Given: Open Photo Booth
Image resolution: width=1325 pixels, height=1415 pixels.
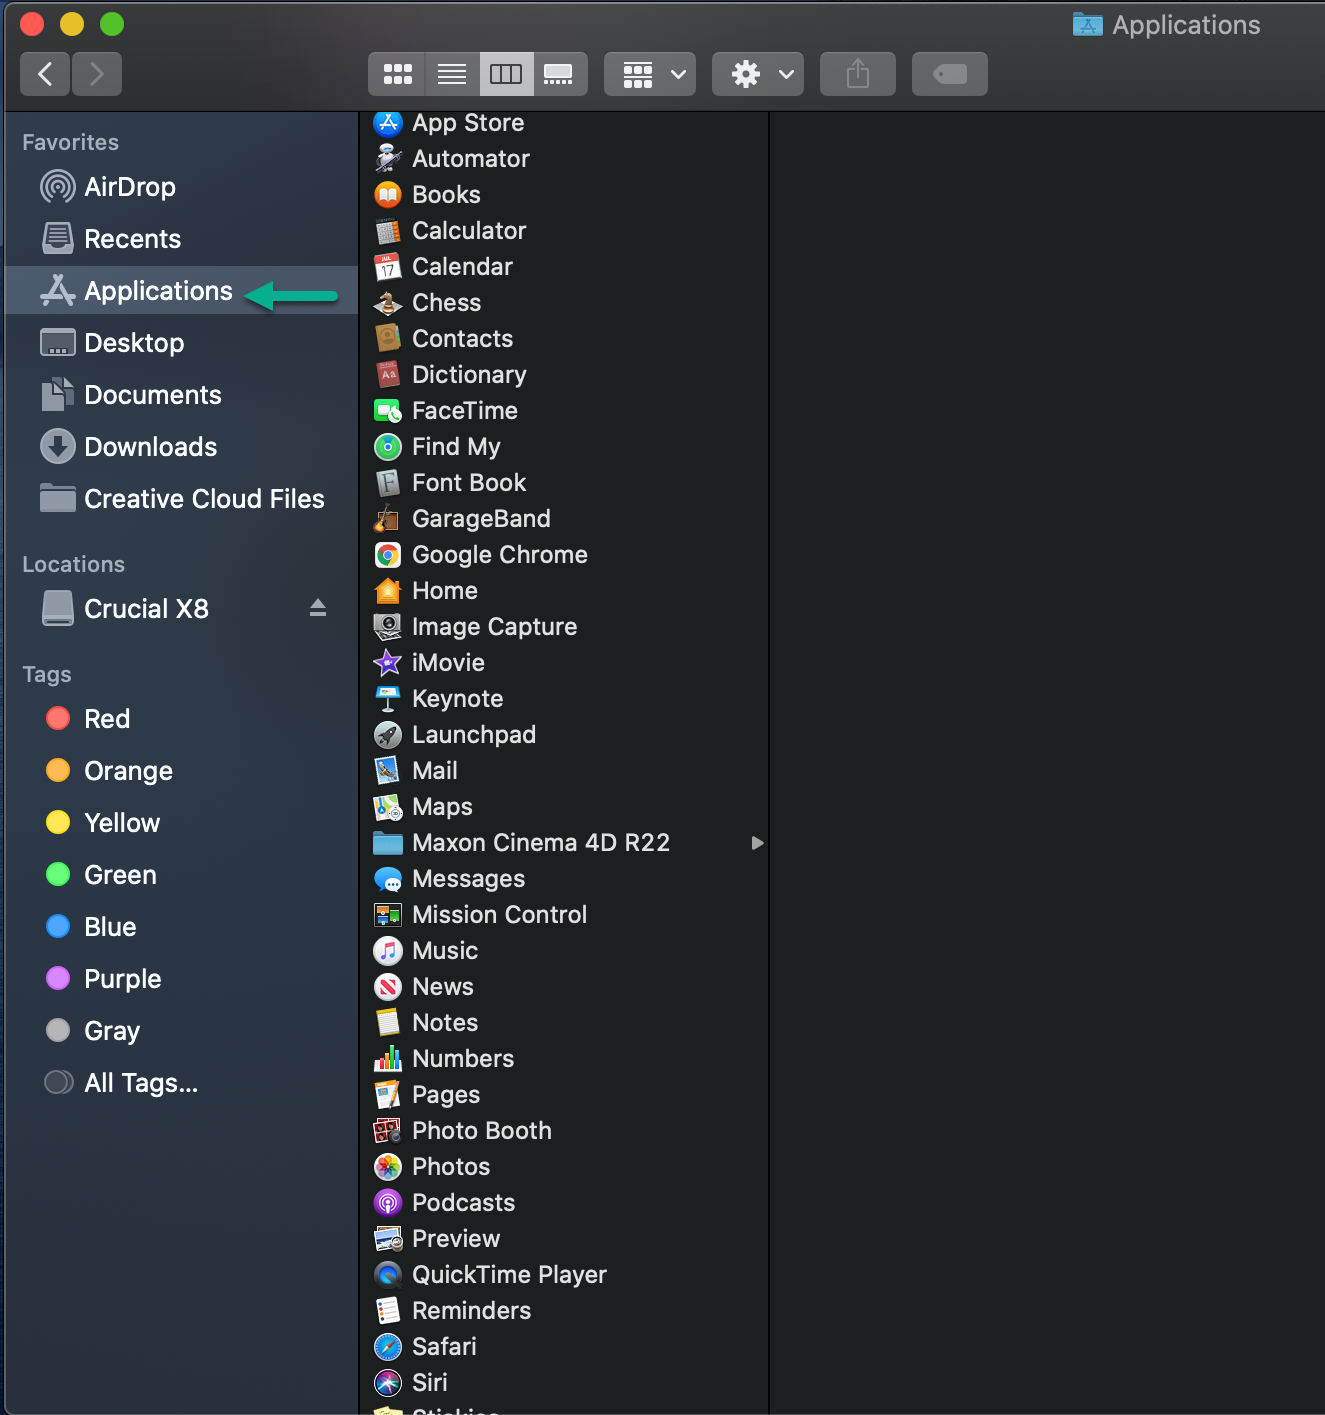Looking at the screenshot, I should coord(482,1130).
